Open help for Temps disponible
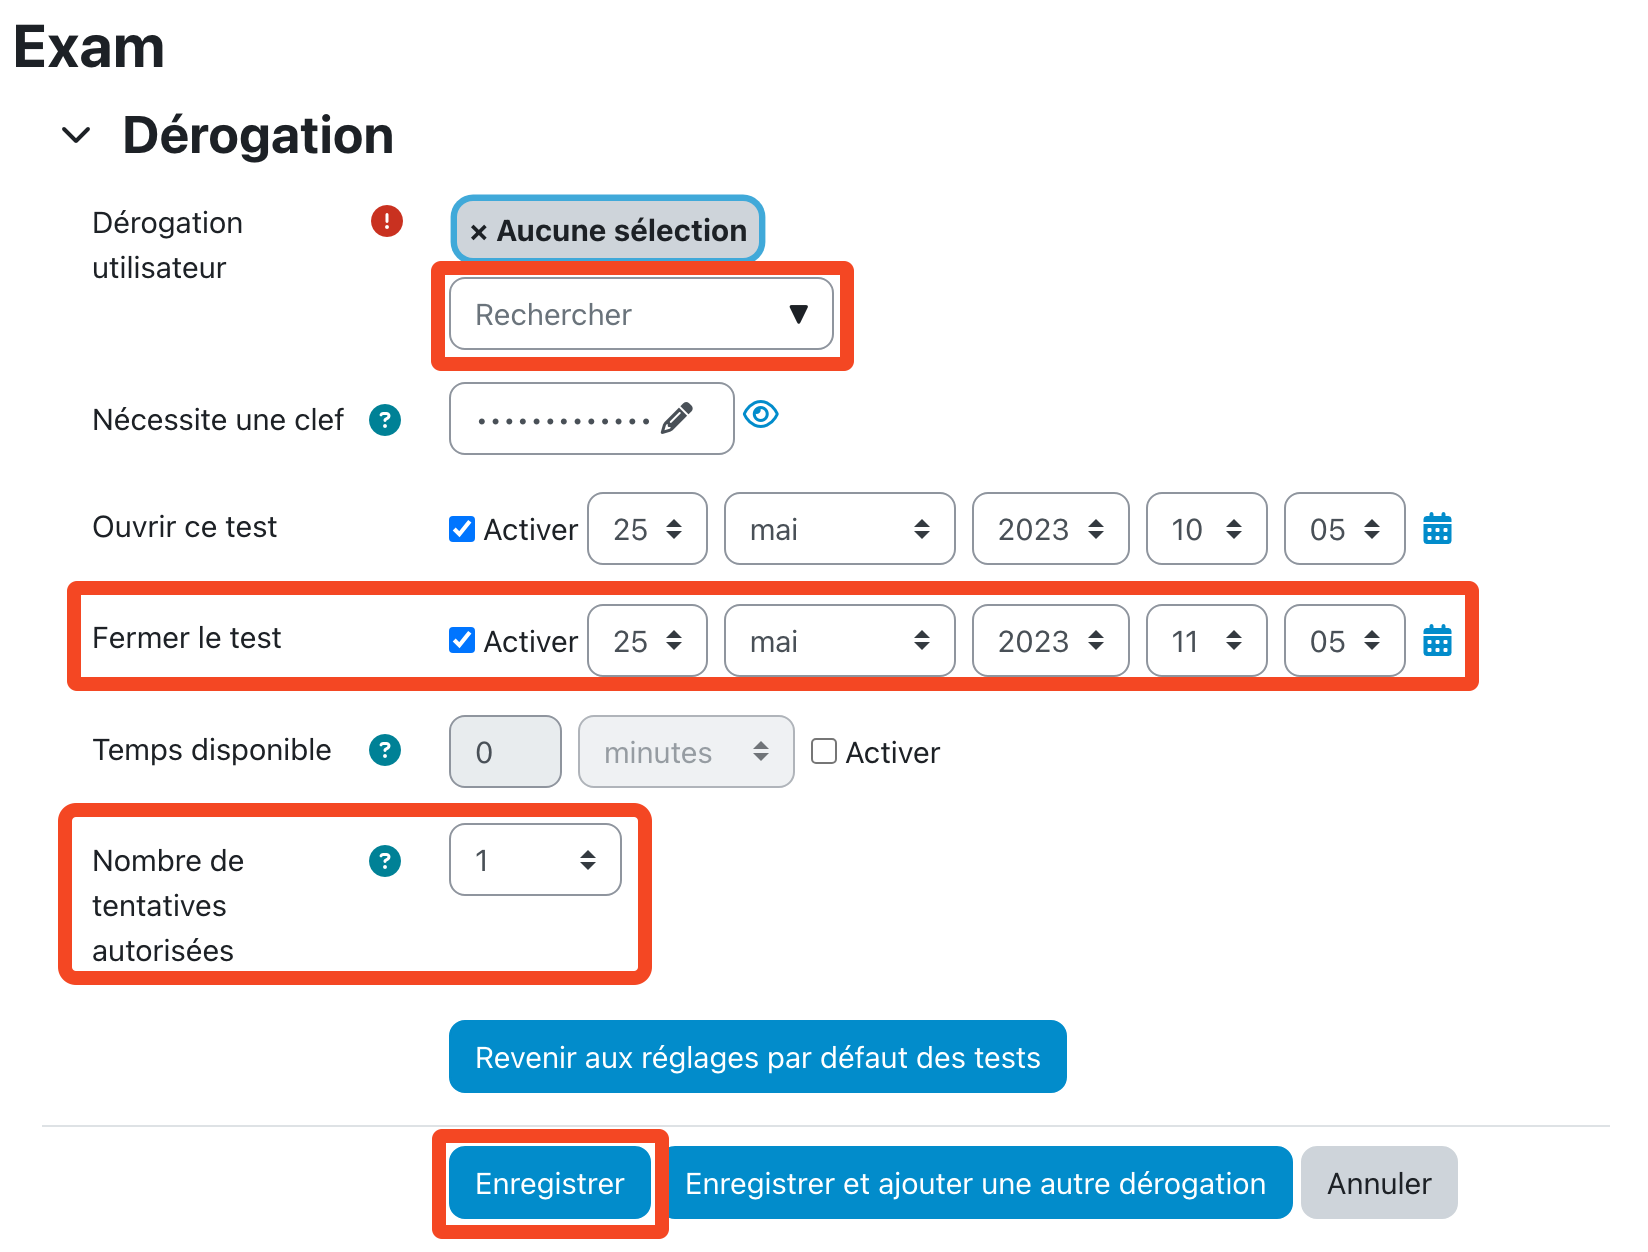 [x=385, y=750]
